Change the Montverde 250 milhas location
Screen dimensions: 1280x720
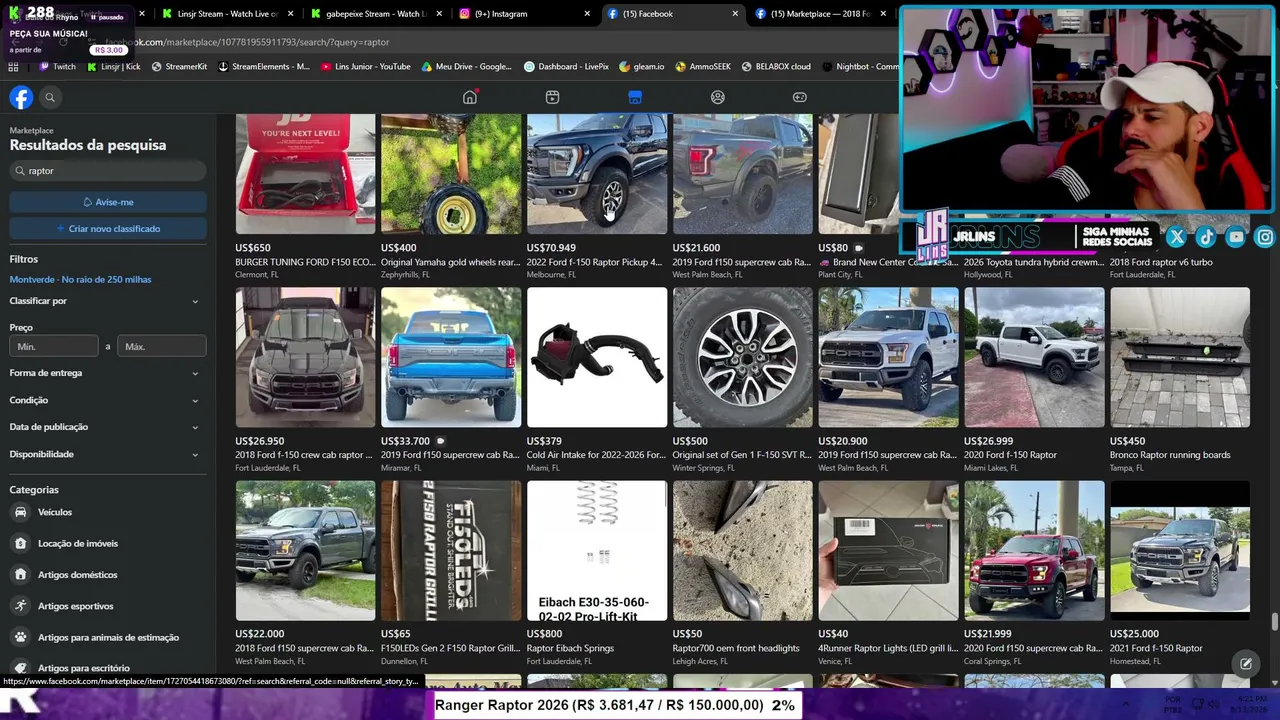click(80, 280)
